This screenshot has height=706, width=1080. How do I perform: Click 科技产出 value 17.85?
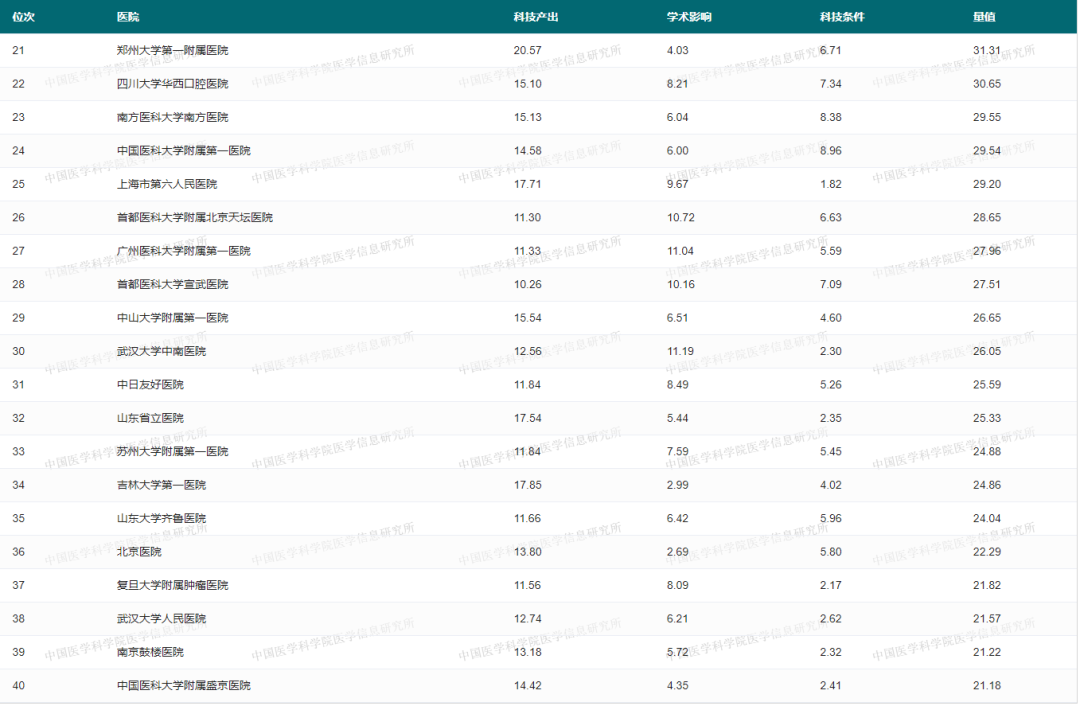[x=528, y=485]
